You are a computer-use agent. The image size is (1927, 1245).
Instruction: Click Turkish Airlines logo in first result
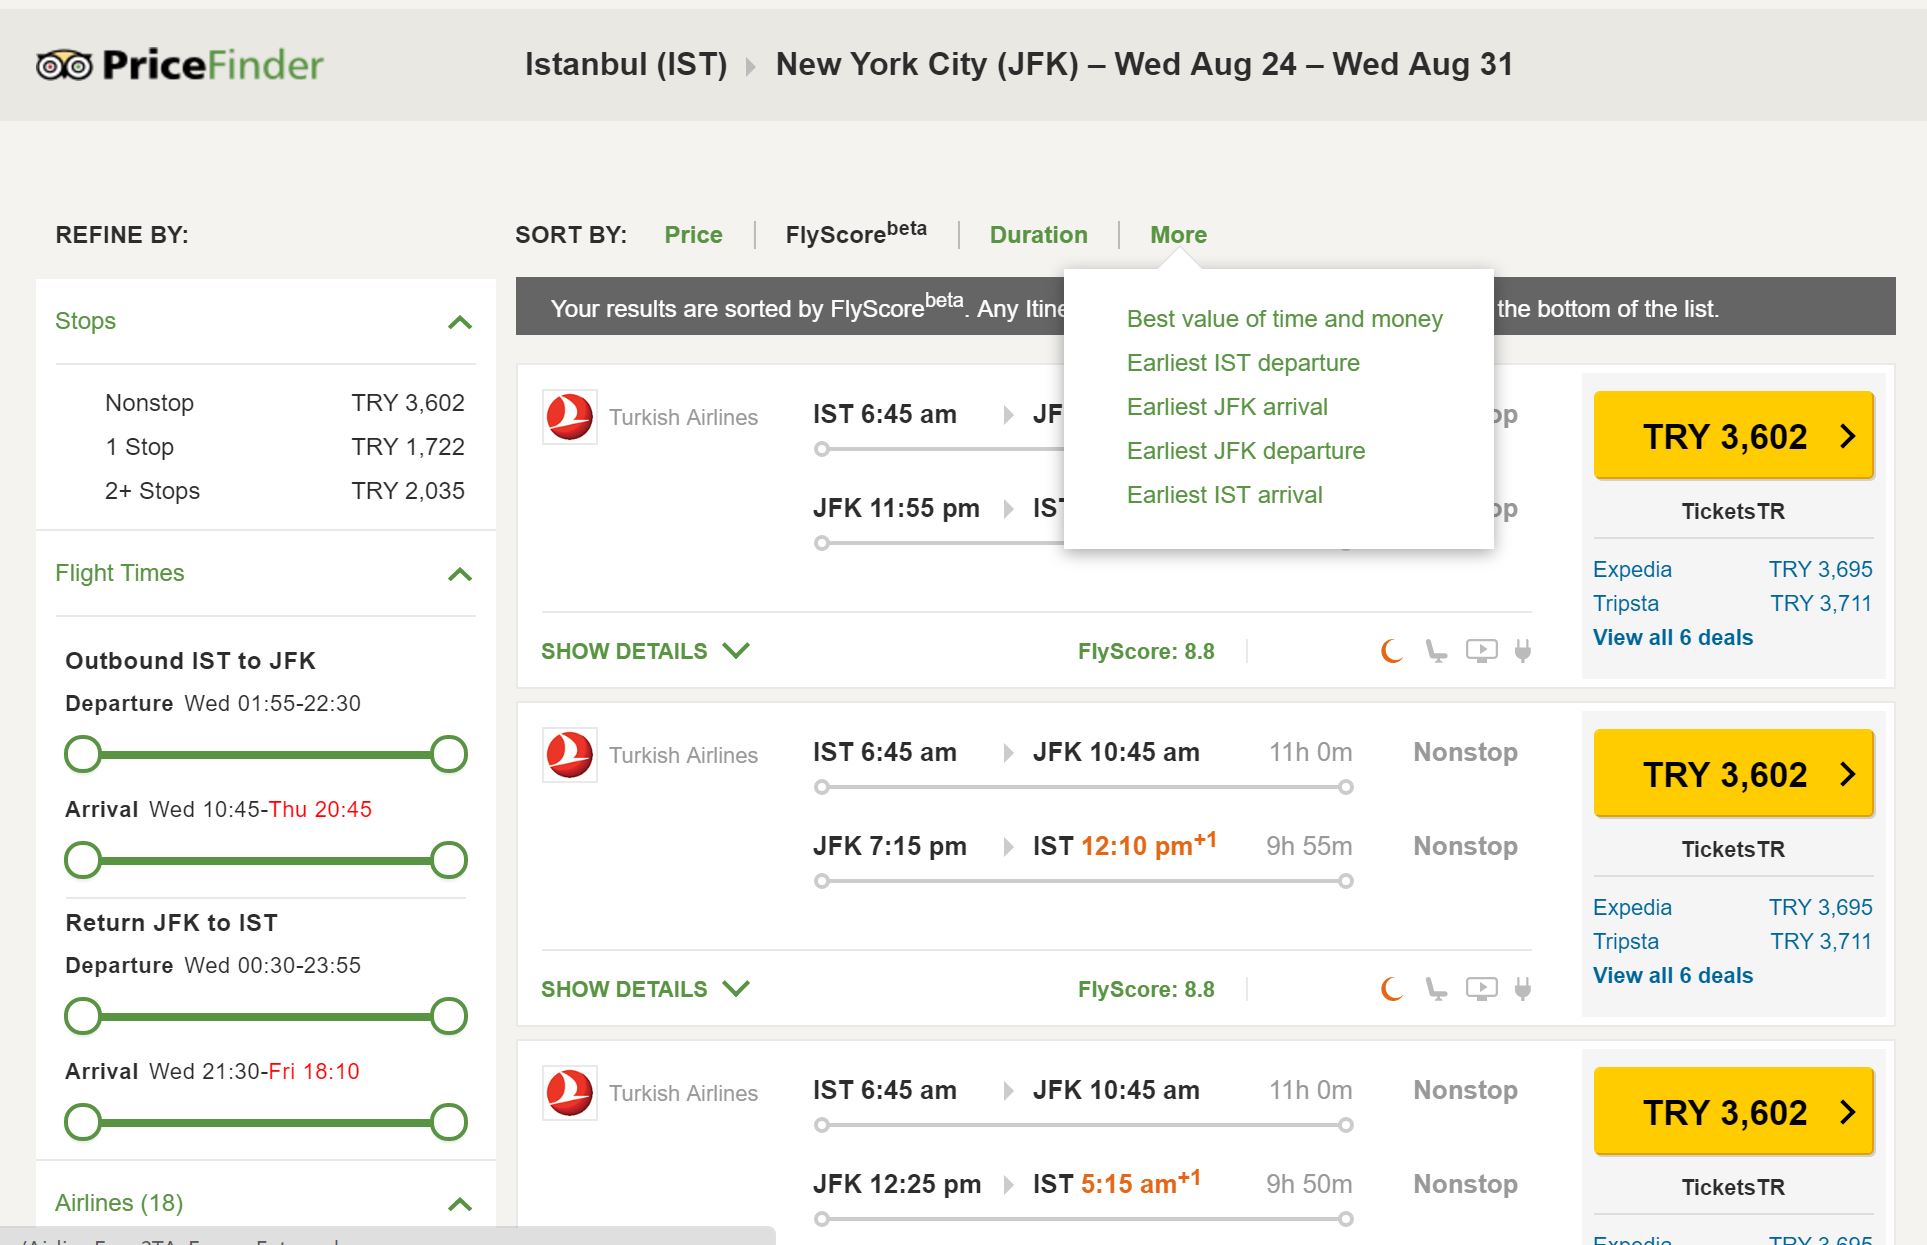(x=570, y=417)
